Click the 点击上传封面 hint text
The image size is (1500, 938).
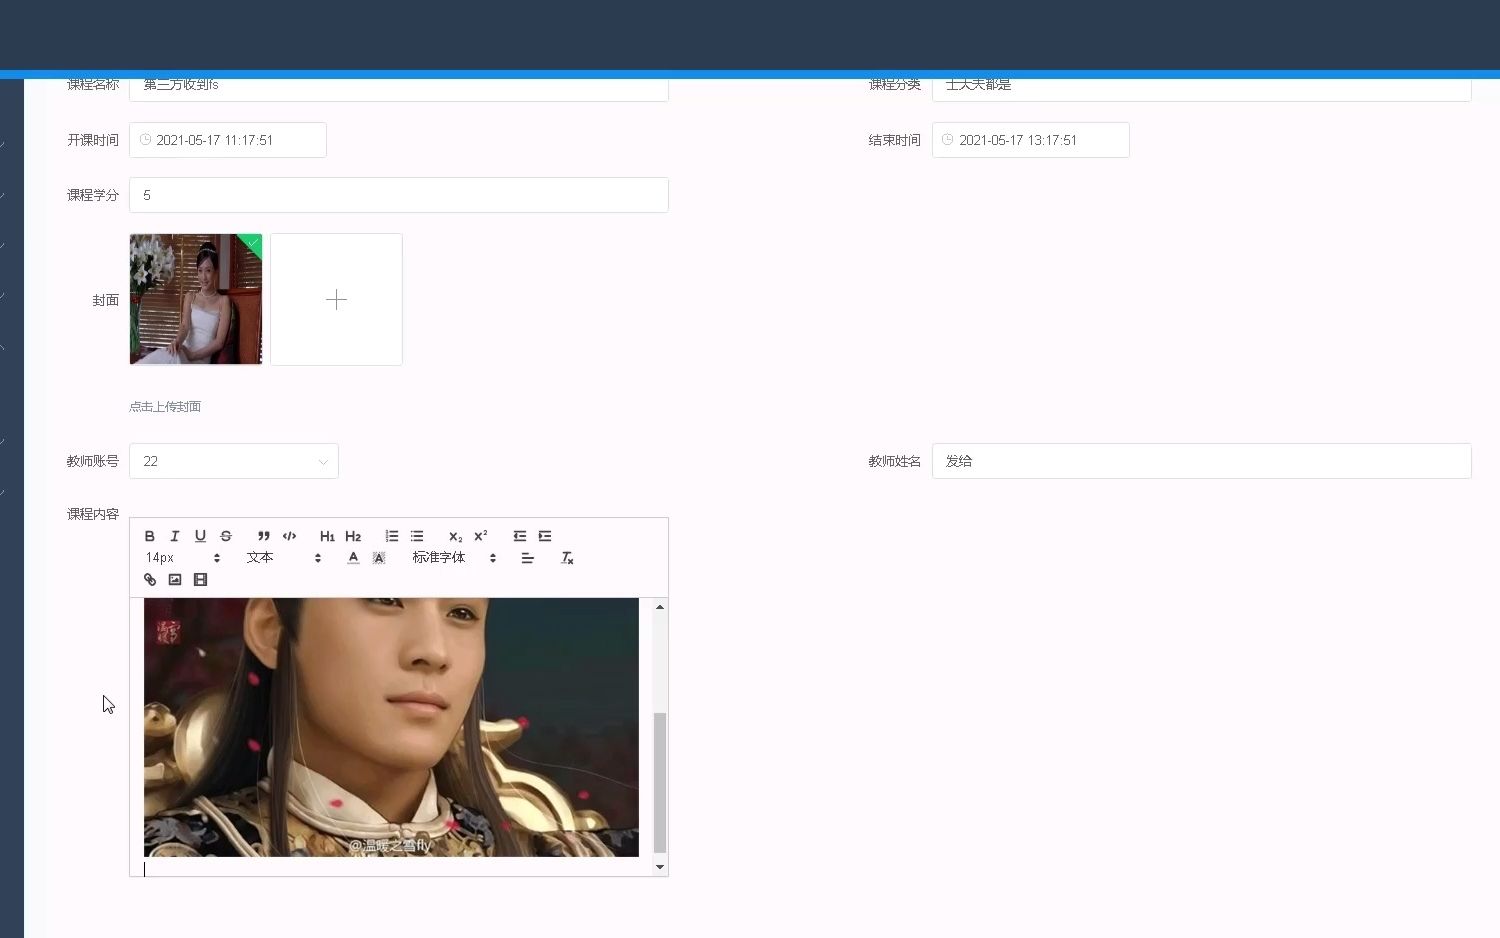click(165, 407)
